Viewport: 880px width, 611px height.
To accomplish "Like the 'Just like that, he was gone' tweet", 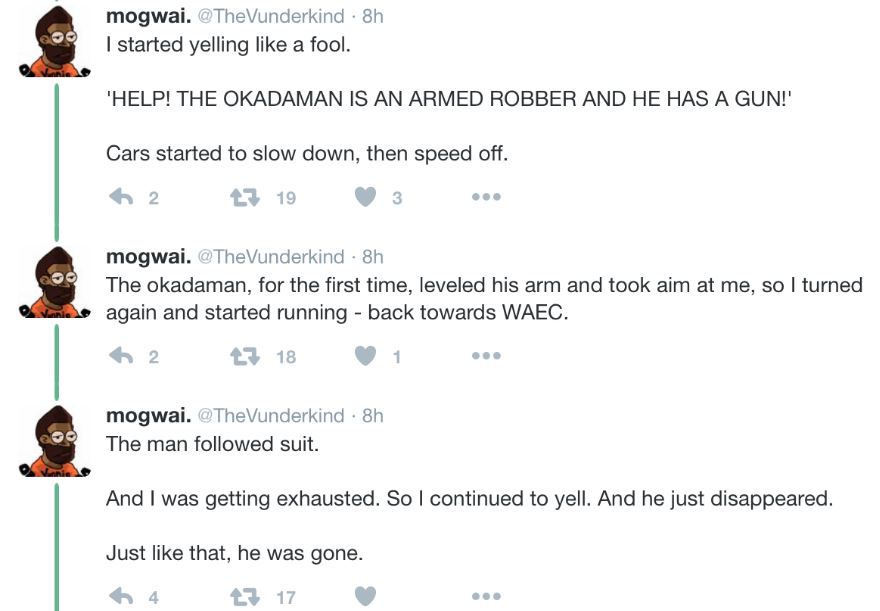I will pyautogui.click(x=366, y=597).
